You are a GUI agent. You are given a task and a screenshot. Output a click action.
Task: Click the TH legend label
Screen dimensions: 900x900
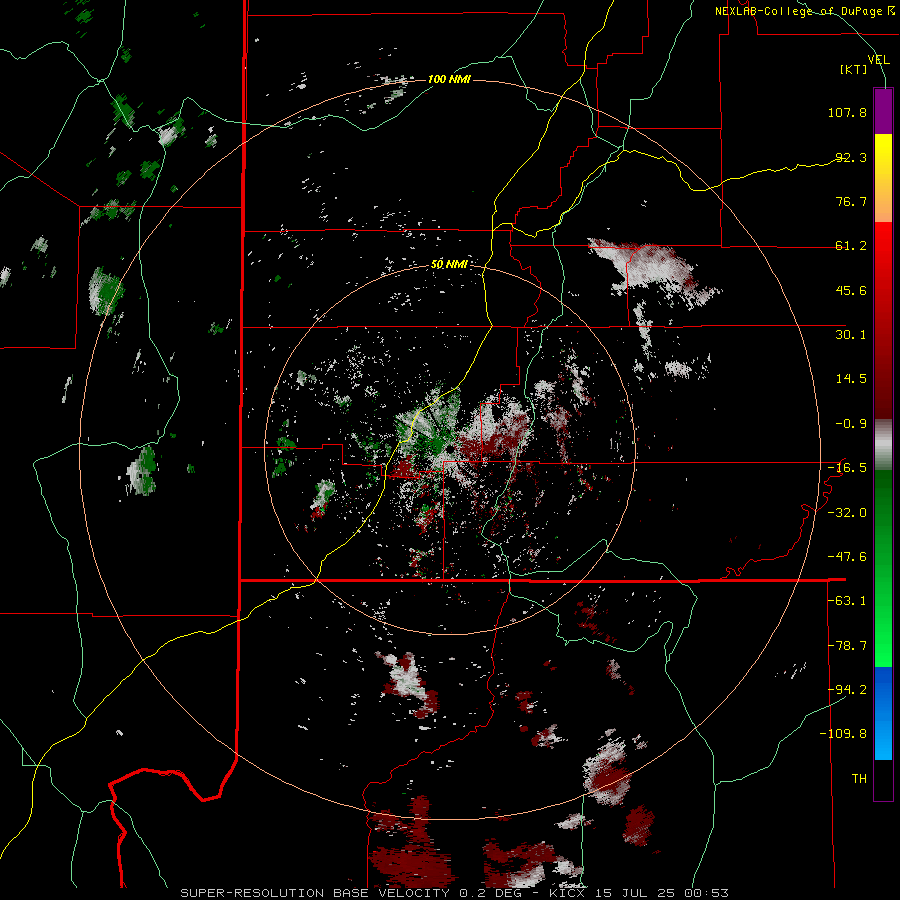[x=859, y=779]
